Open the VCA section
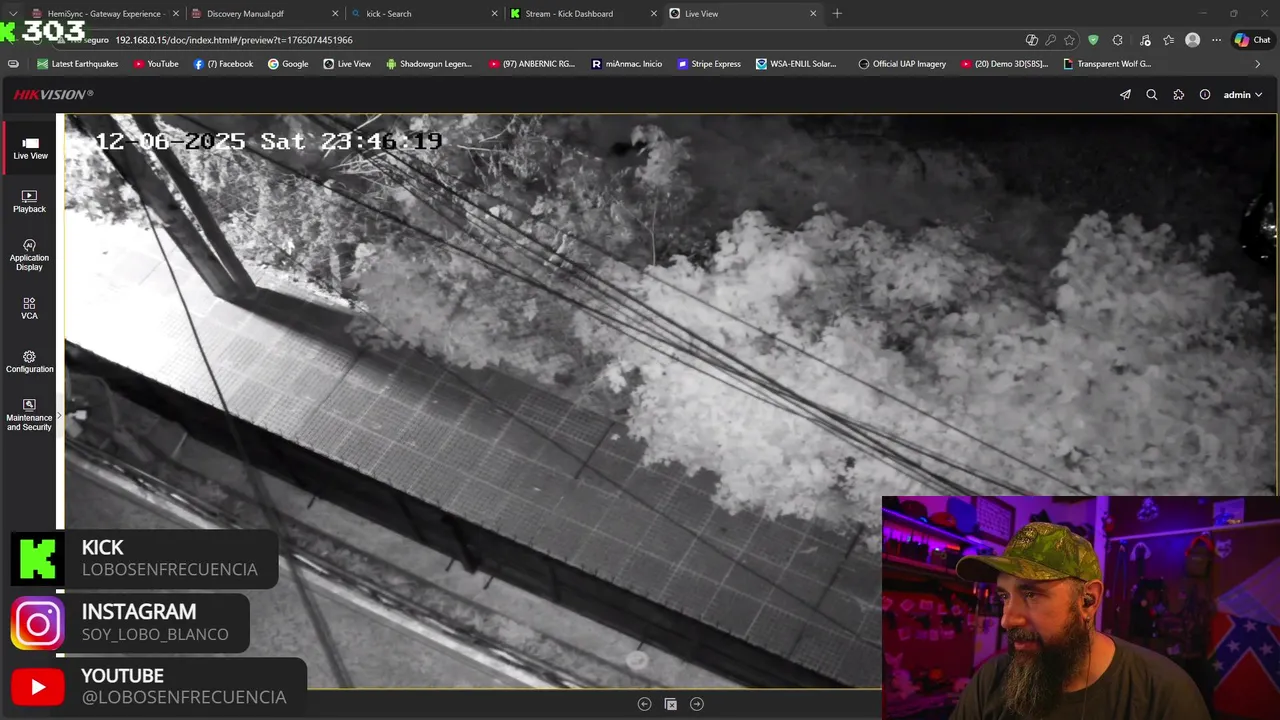The image size is (1280, 720). click(30, 308)
